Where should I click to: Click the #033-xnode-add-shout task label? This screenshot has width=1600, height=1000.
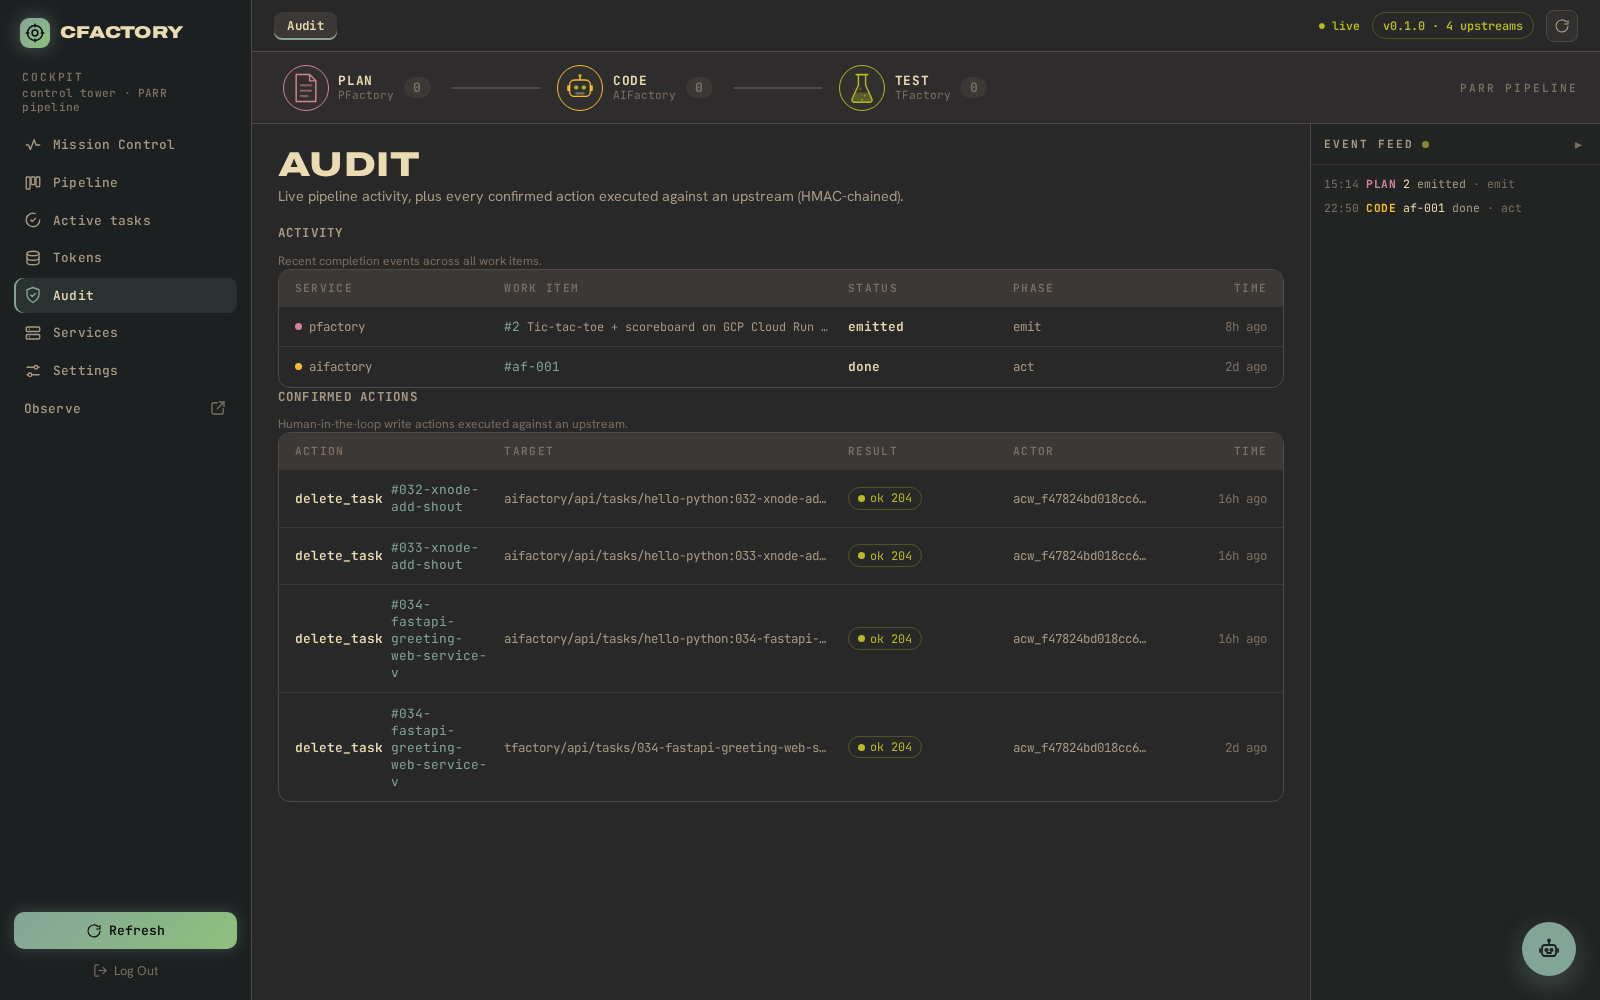pyautogui.click(x=435, y=557)
